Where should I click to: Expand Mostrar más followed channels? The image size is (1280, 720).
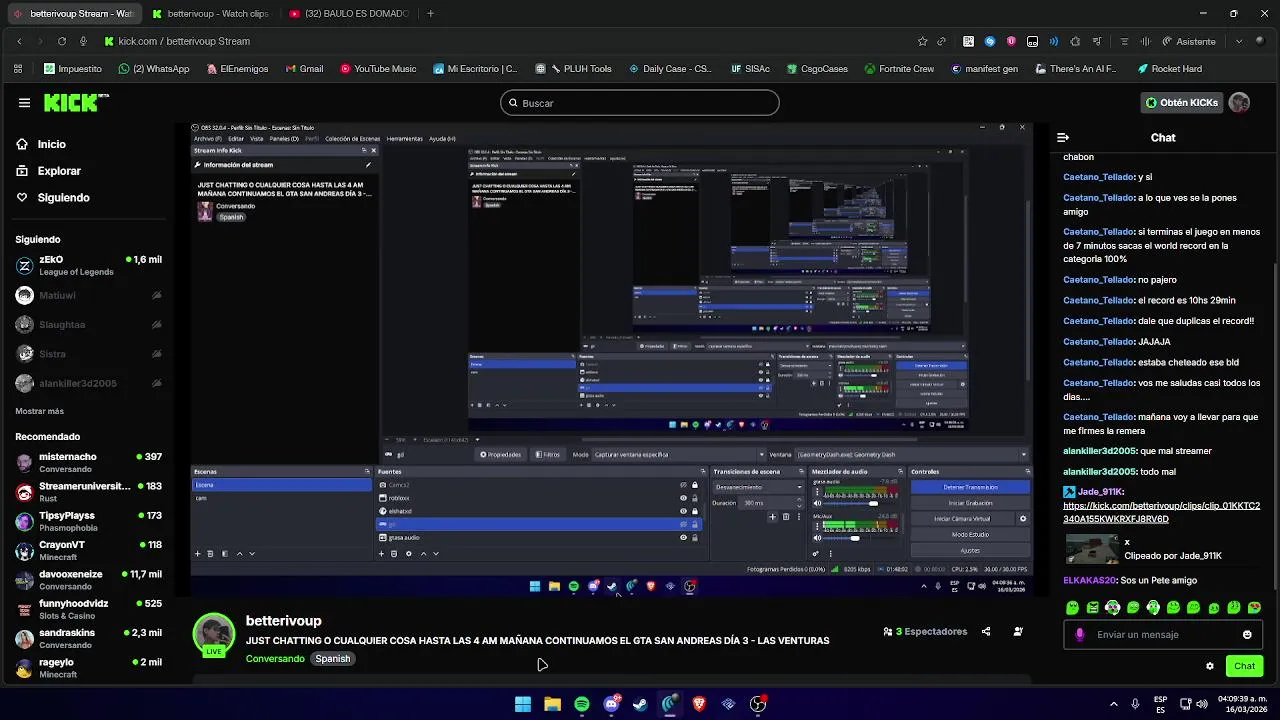point(39,411)
